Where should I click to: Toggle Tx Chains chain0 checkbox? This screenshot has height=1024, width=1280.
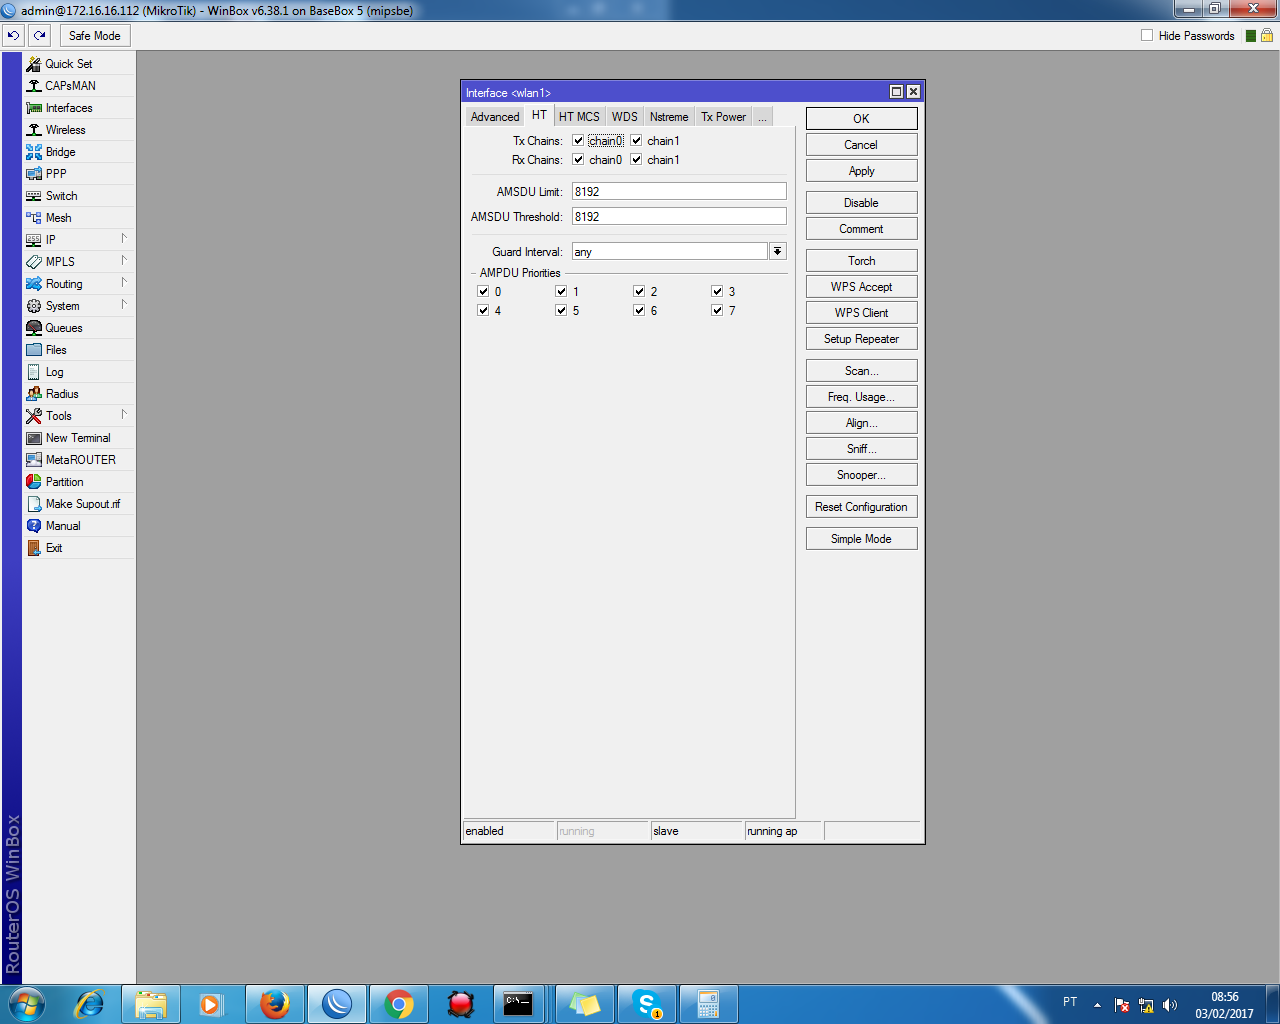point(578,141)
